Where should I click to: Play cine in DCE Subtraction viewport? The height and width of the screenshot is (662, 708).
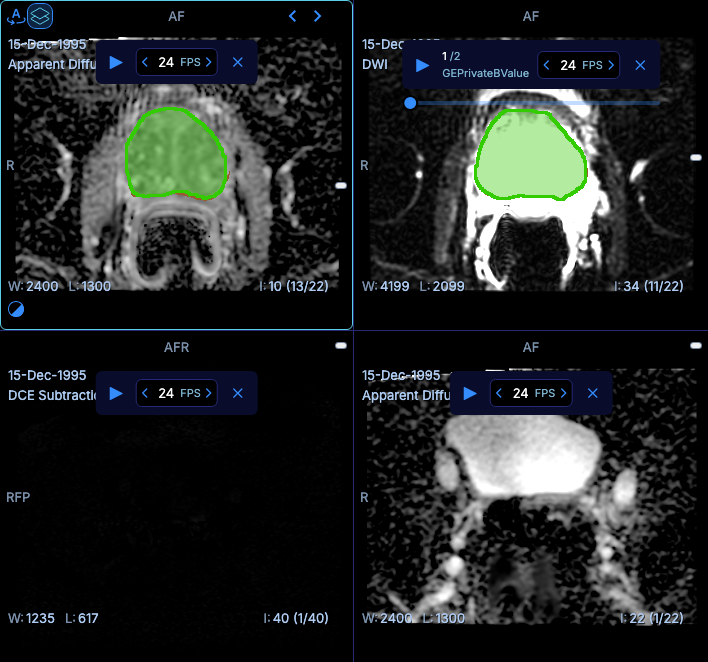(116, 393)
